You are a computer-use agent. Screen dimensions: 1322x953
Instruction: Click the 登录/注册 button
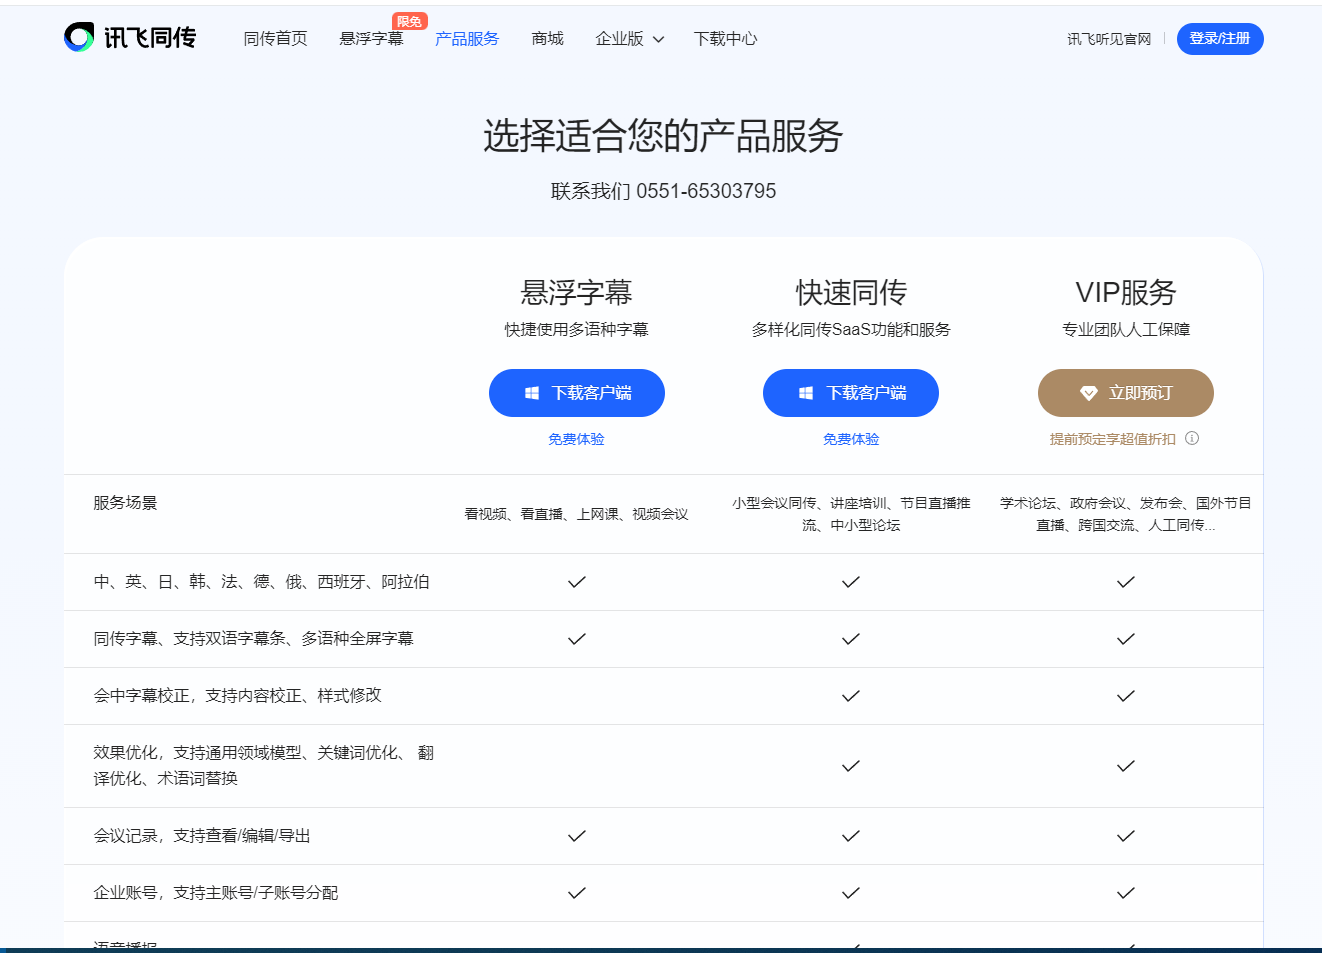1219,39
